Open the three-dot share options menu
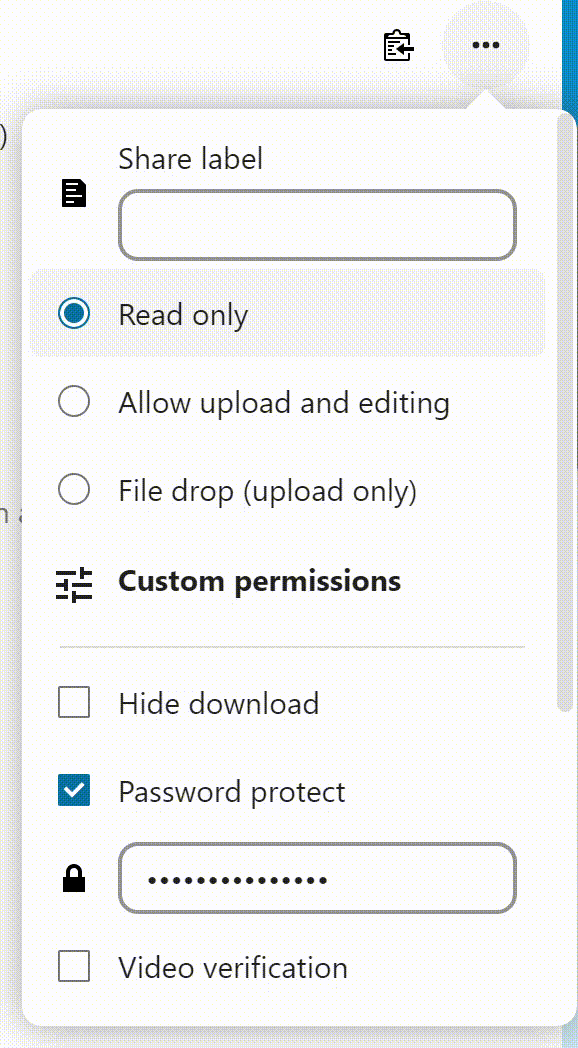Viewport: 578px width, 1048px height. [x=485, y=45]
